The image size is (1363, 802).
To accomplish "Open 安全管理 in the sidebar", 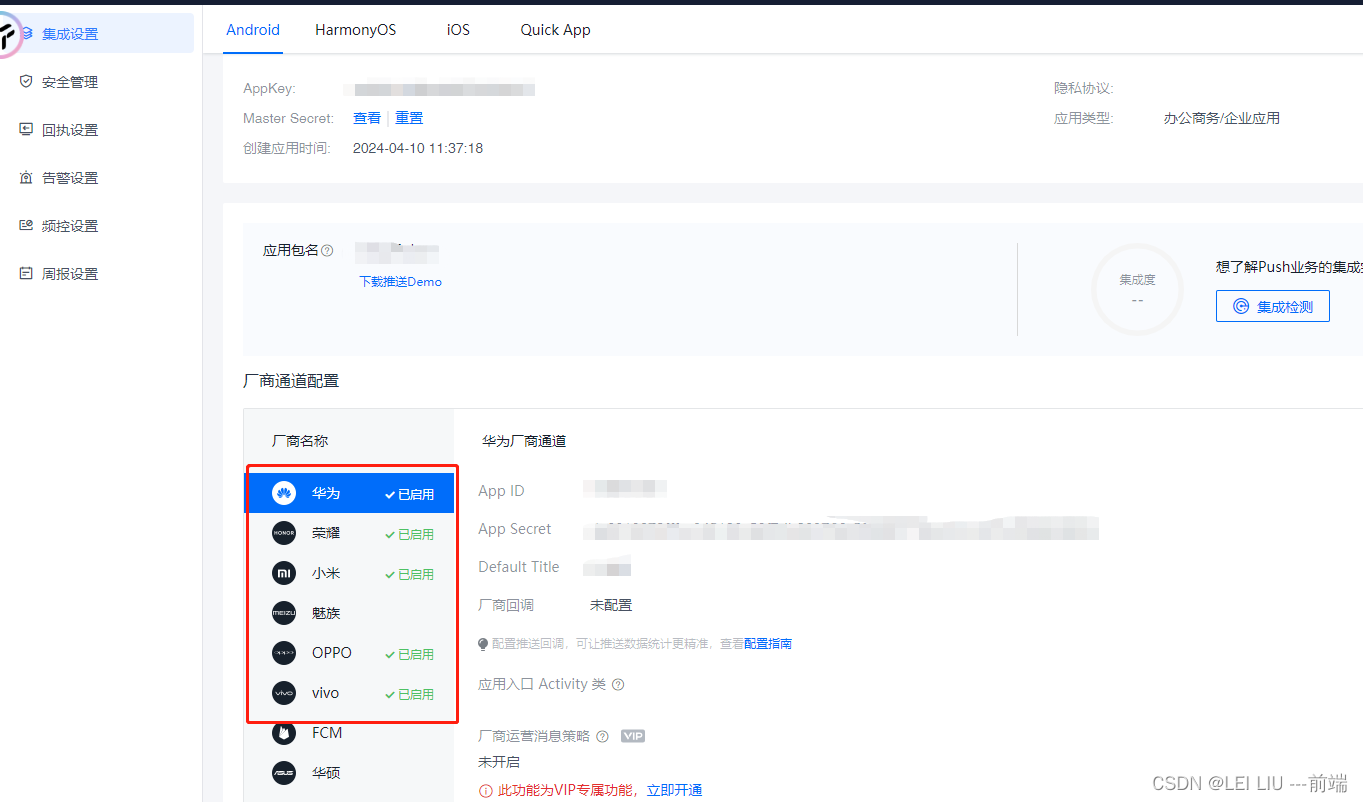I will point(70,82).
